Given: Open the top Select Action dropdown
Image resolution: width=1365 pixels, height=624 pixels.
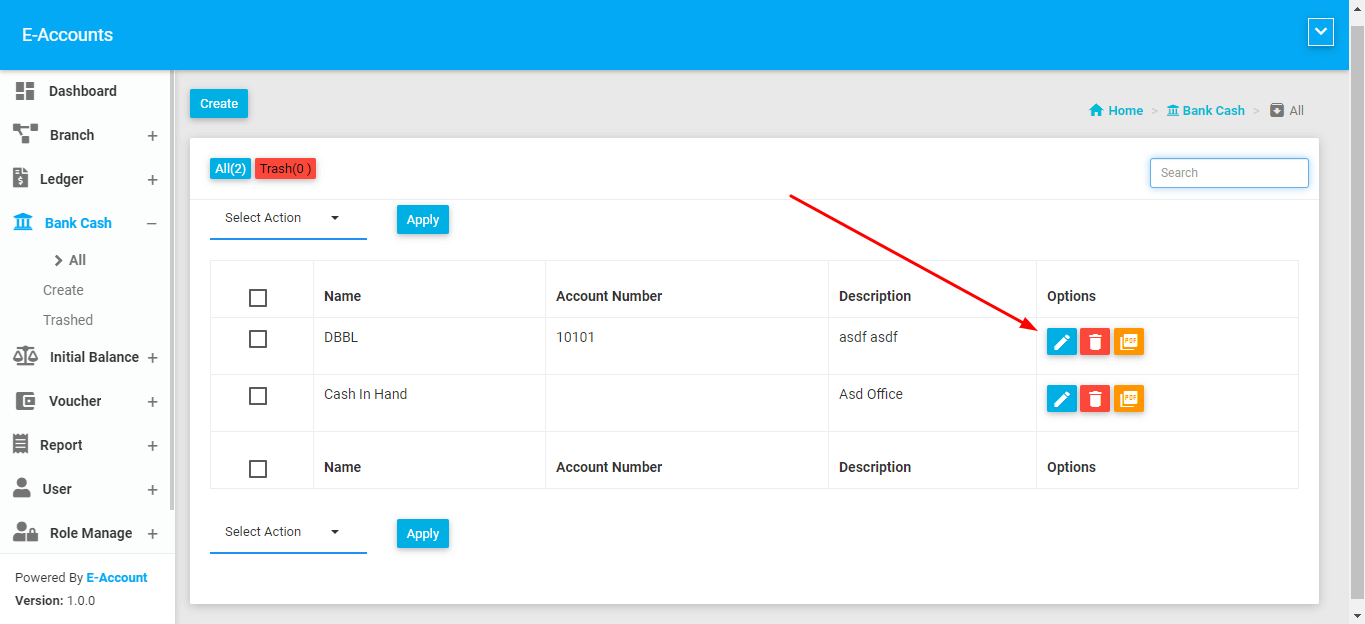Looking at the screenshot, I should click(287, 218).
